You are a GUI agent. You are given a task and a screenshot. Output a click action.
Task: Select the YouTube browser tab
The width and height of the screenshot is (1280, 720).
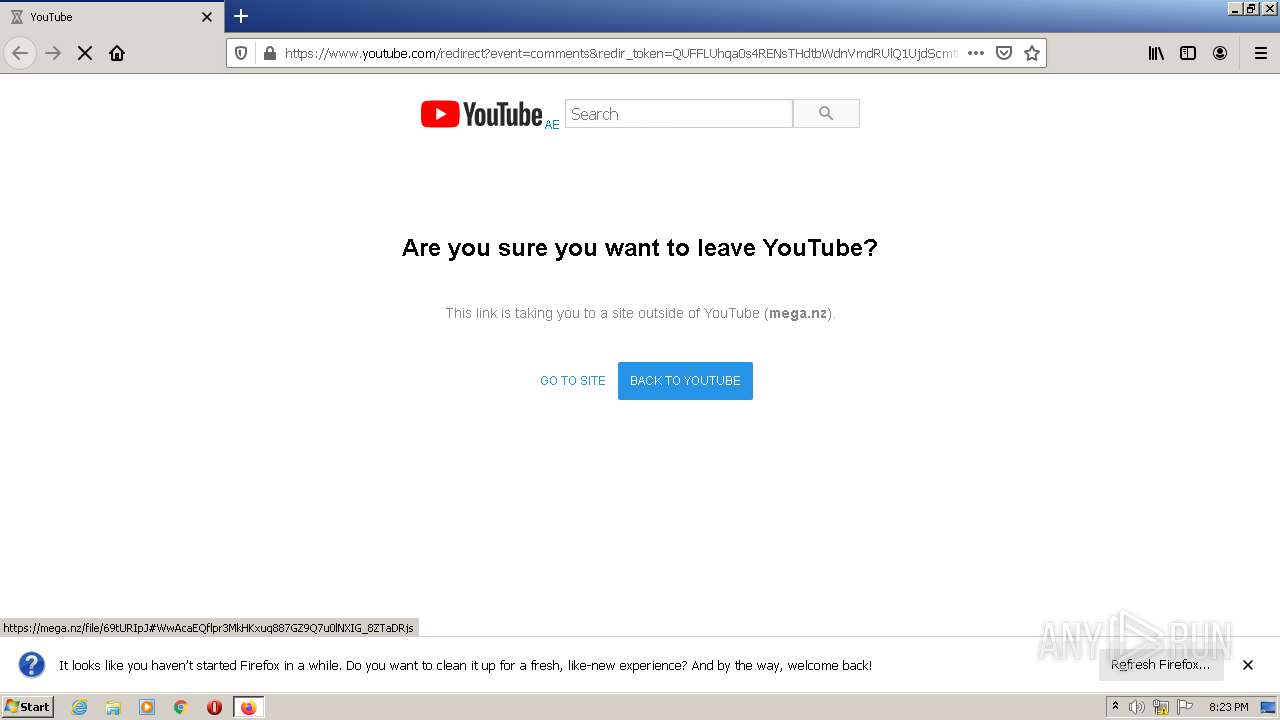[x=112, y=17]
